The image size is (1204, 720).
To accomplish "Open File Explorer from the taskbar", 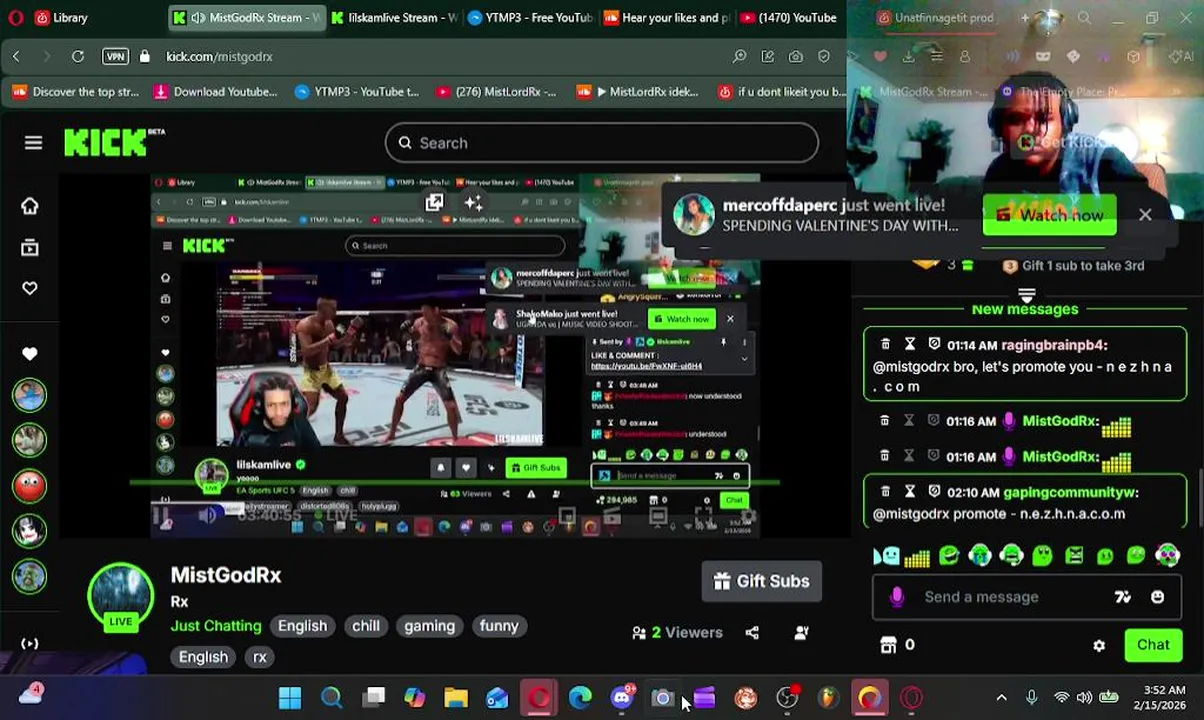I will click(x=455, y=697).
